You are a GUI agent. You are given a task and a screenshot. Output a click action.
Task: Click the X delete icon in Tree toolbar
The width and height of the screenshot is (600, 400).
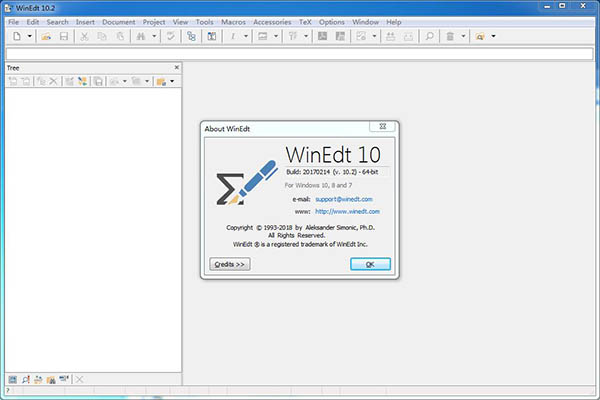(x=54, y=81)
